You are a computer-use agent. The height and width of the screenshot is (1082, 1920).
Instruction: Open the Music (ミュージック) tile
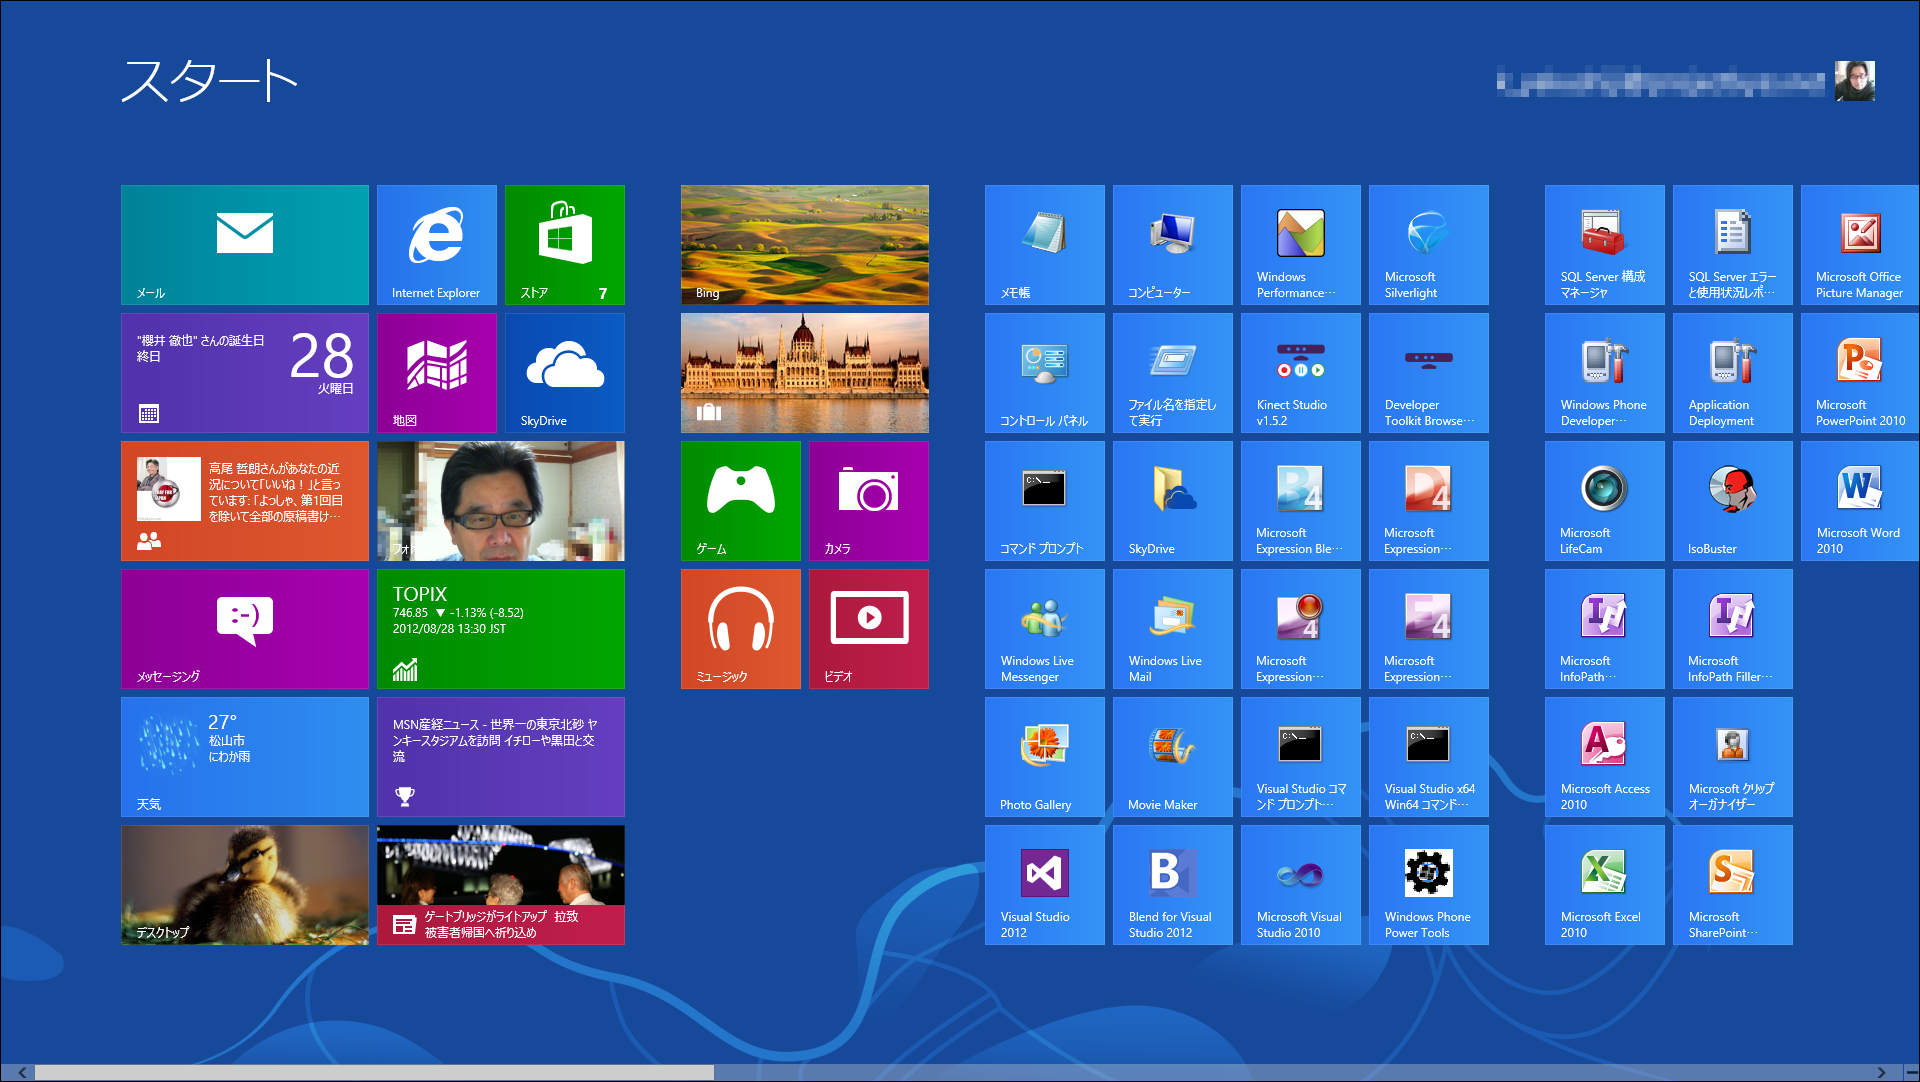point(741,629)
